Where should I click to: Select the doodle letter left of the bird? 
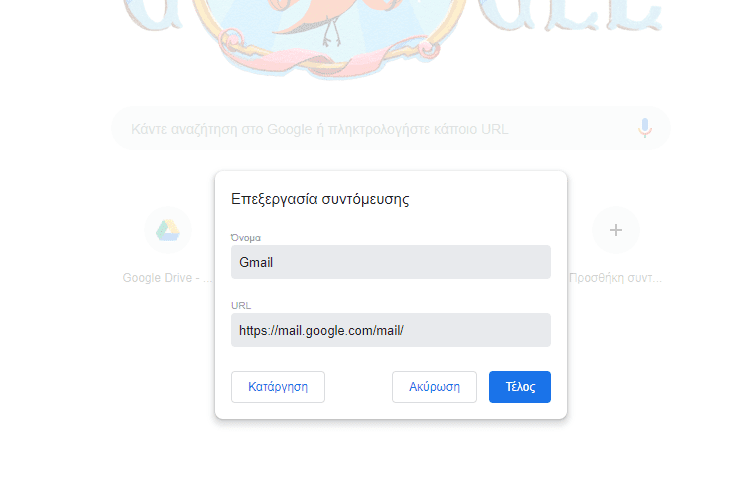(x=152, y=14)
